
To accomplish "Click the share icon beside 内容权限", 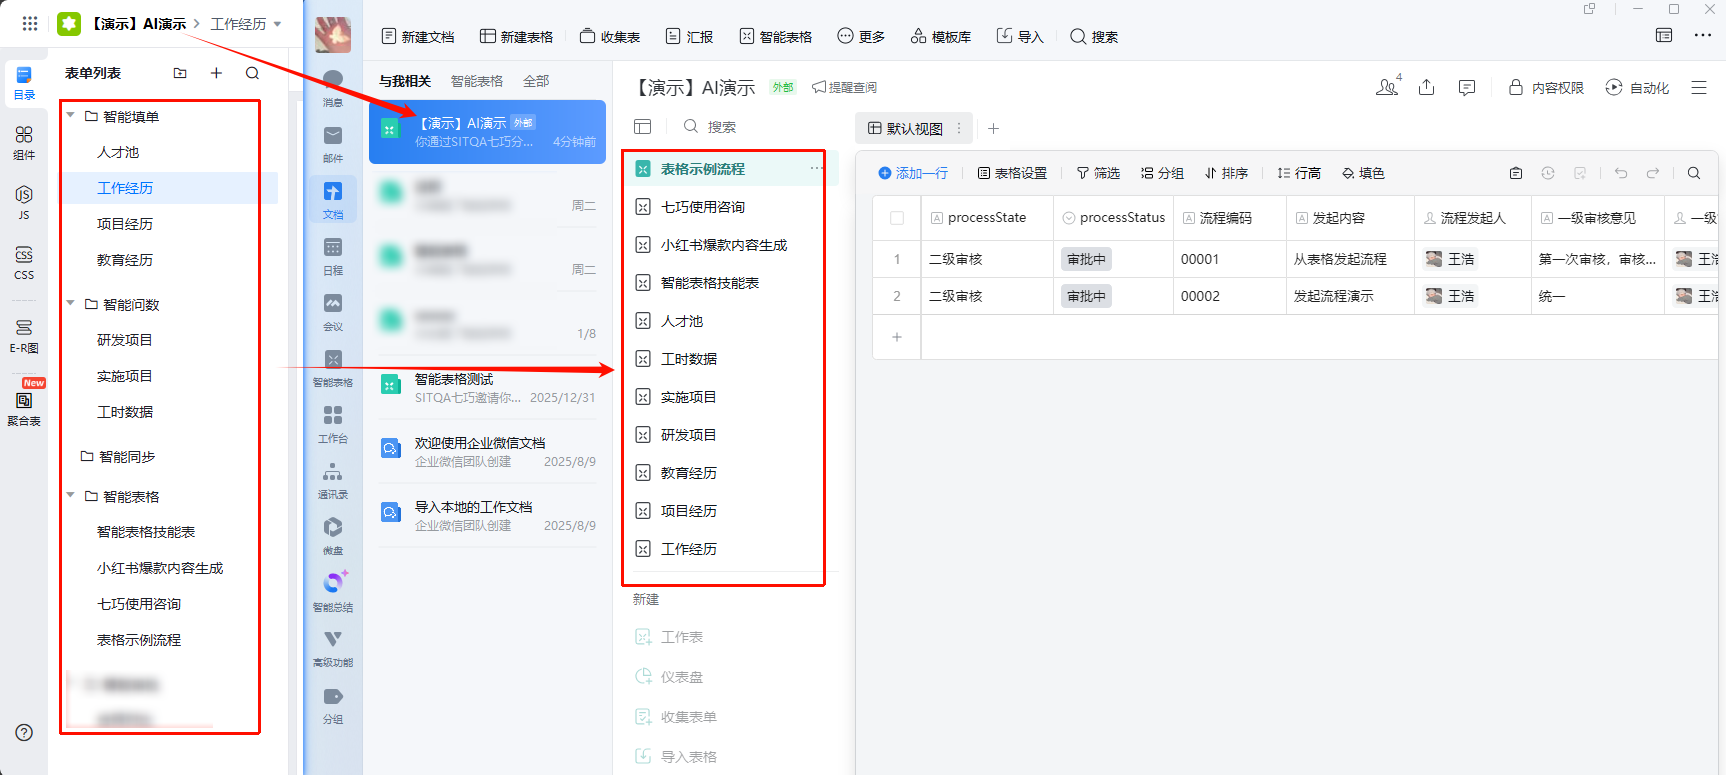I will coord(1427,88).
